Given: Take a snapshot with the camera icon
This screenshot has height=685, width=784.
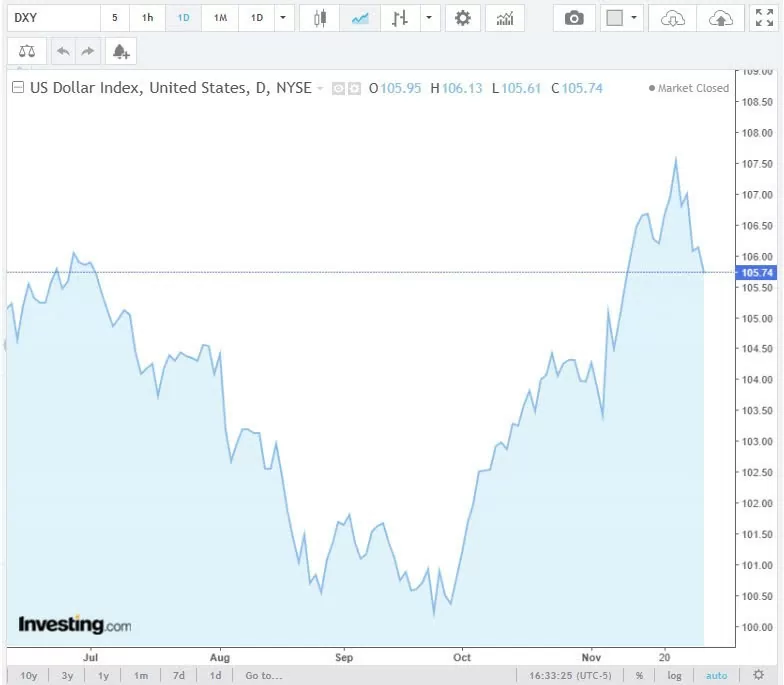Looking at the screenshot, I should (574, 18).
